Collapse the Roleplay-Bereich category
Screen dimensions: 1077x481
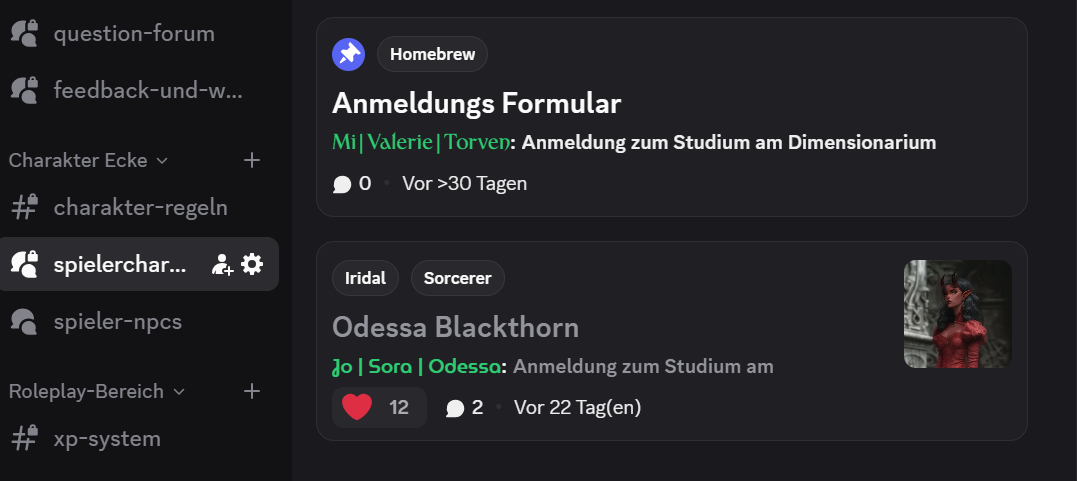96,391
